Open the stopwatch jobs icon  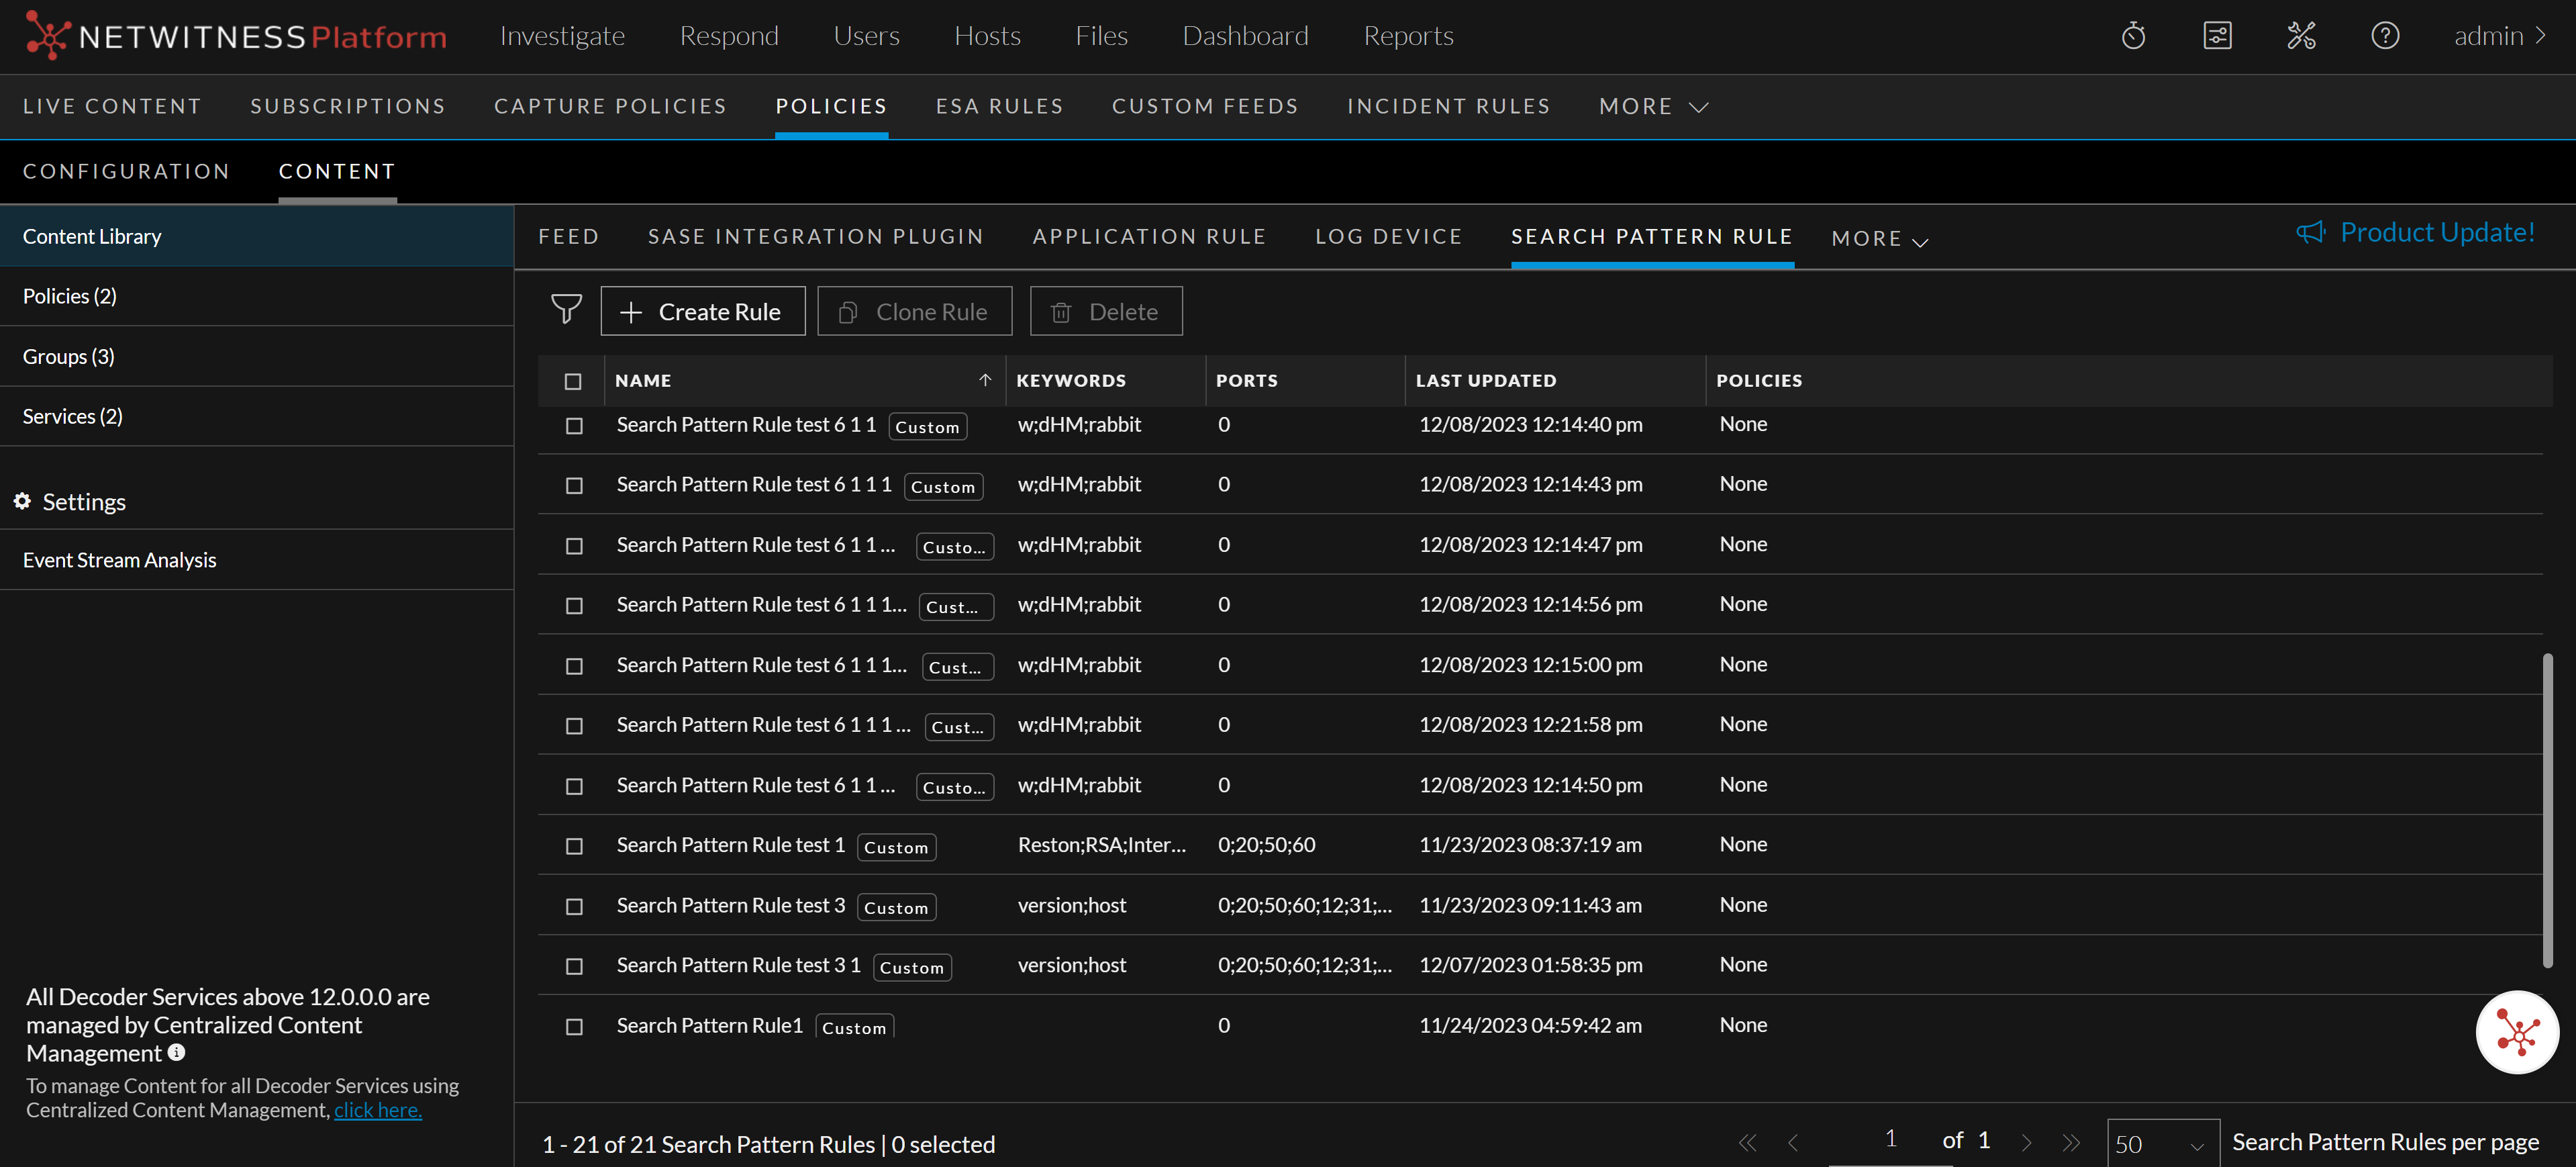coord(2133,37)
